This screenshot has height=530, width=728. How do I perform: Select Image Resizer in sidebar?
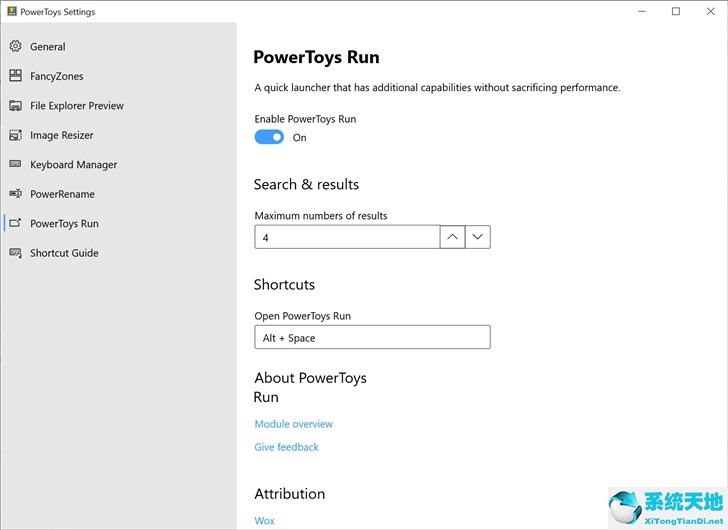62,136
